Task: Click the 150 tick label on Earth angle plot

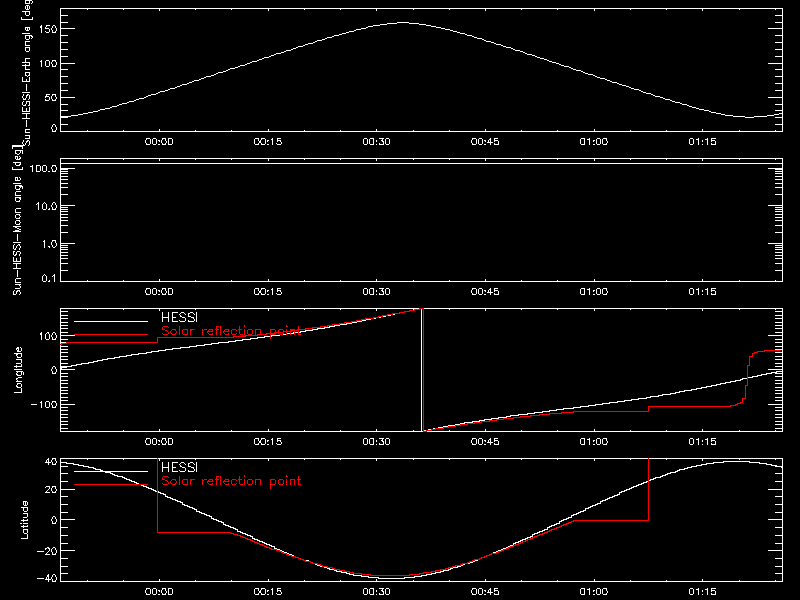Action: click(48, 29)
